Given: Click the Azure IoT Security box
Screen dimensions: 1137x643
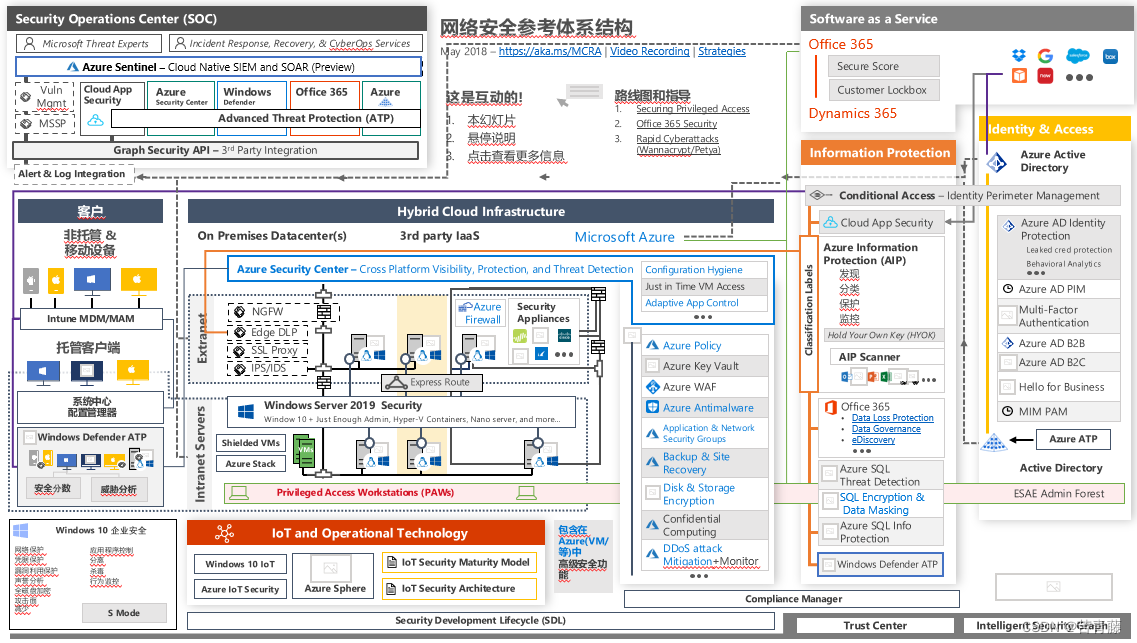Looking at the screenshot, I should point(240,589).
